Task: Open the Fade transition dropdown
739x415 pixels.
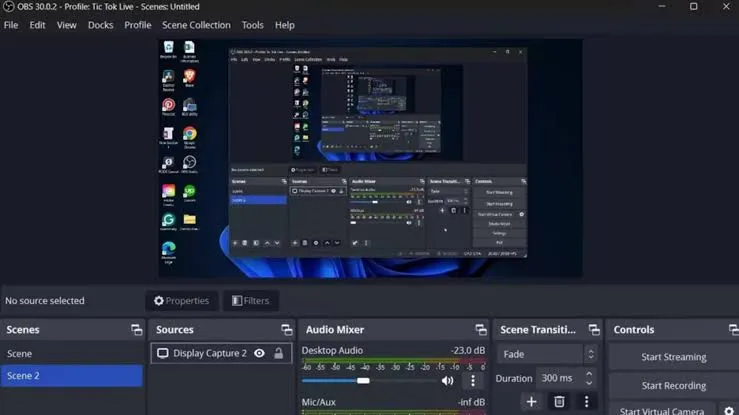Action: click(548, 354)
